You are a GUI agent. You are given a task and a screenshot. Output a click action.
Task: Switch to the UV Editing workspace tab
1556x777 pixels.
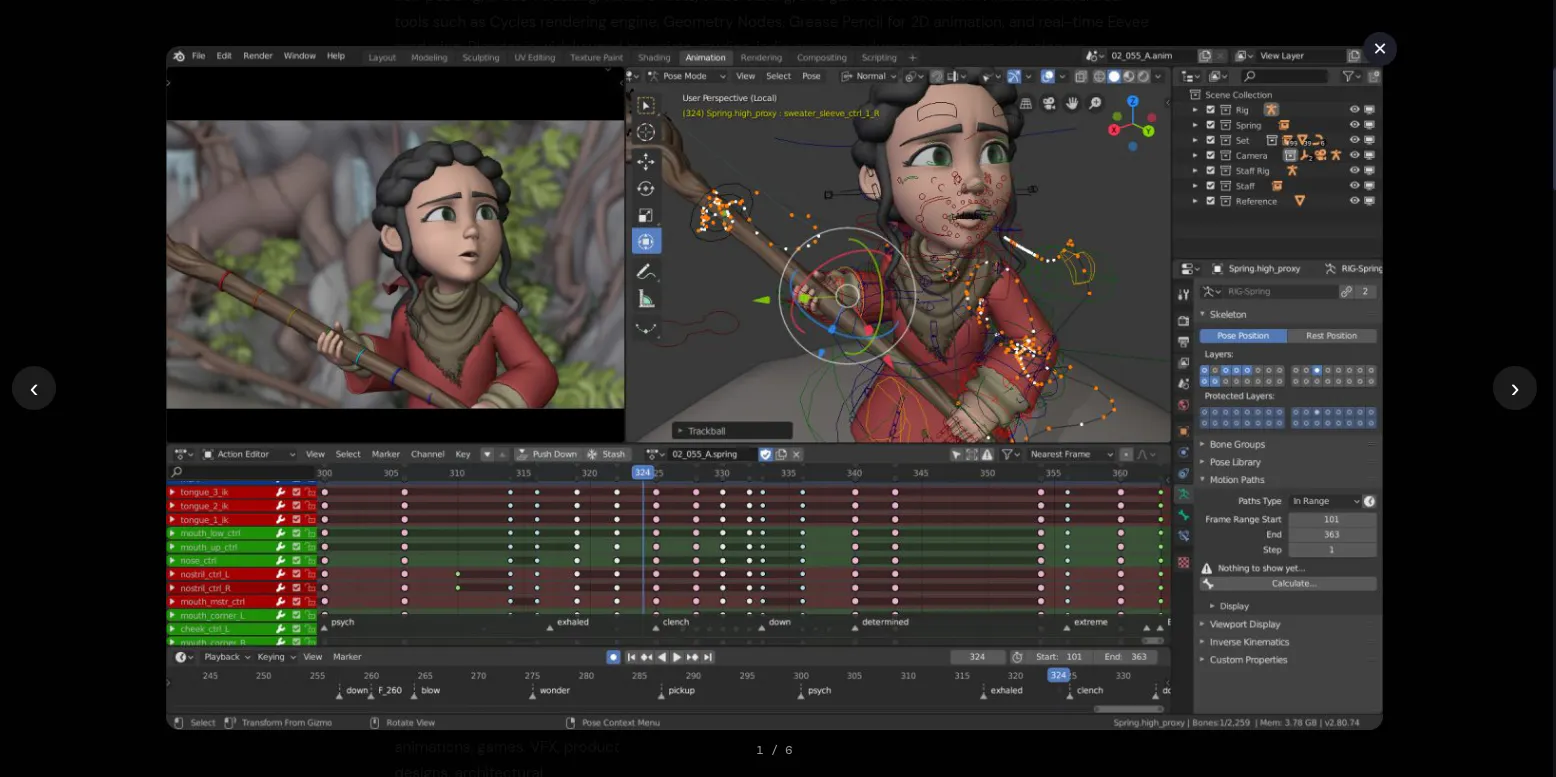[535, 58]
